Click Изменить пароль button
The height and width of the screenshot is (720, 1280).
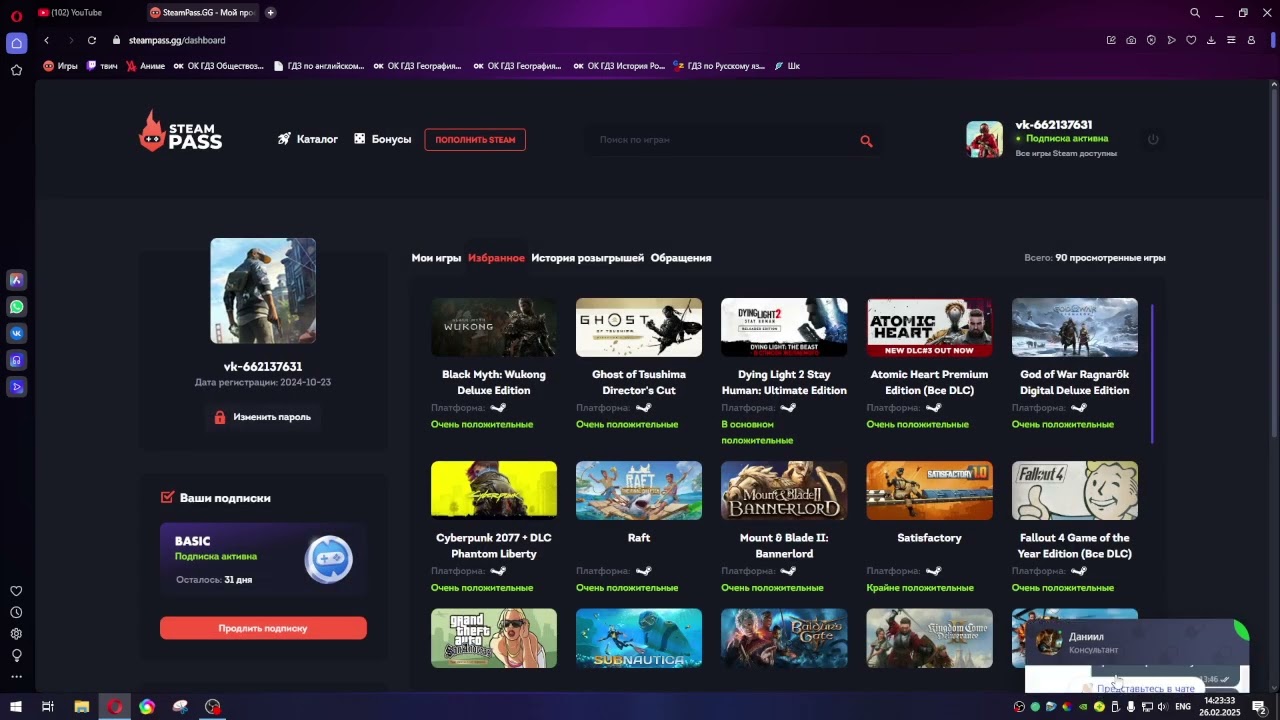(x=263, y=417)
